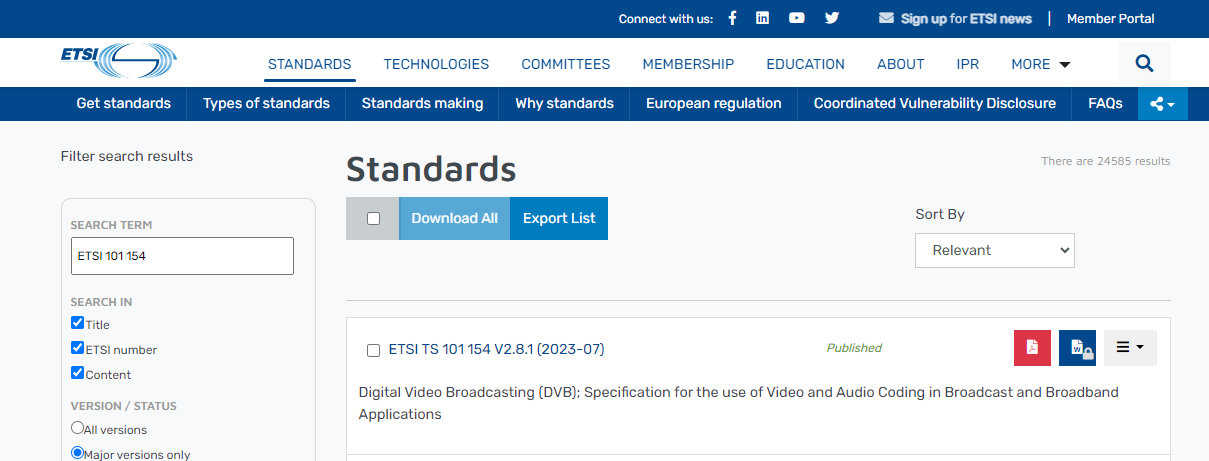
Task: Open hamburger options menu for ETSI TS 101 154
Action: coord(1130,348)
